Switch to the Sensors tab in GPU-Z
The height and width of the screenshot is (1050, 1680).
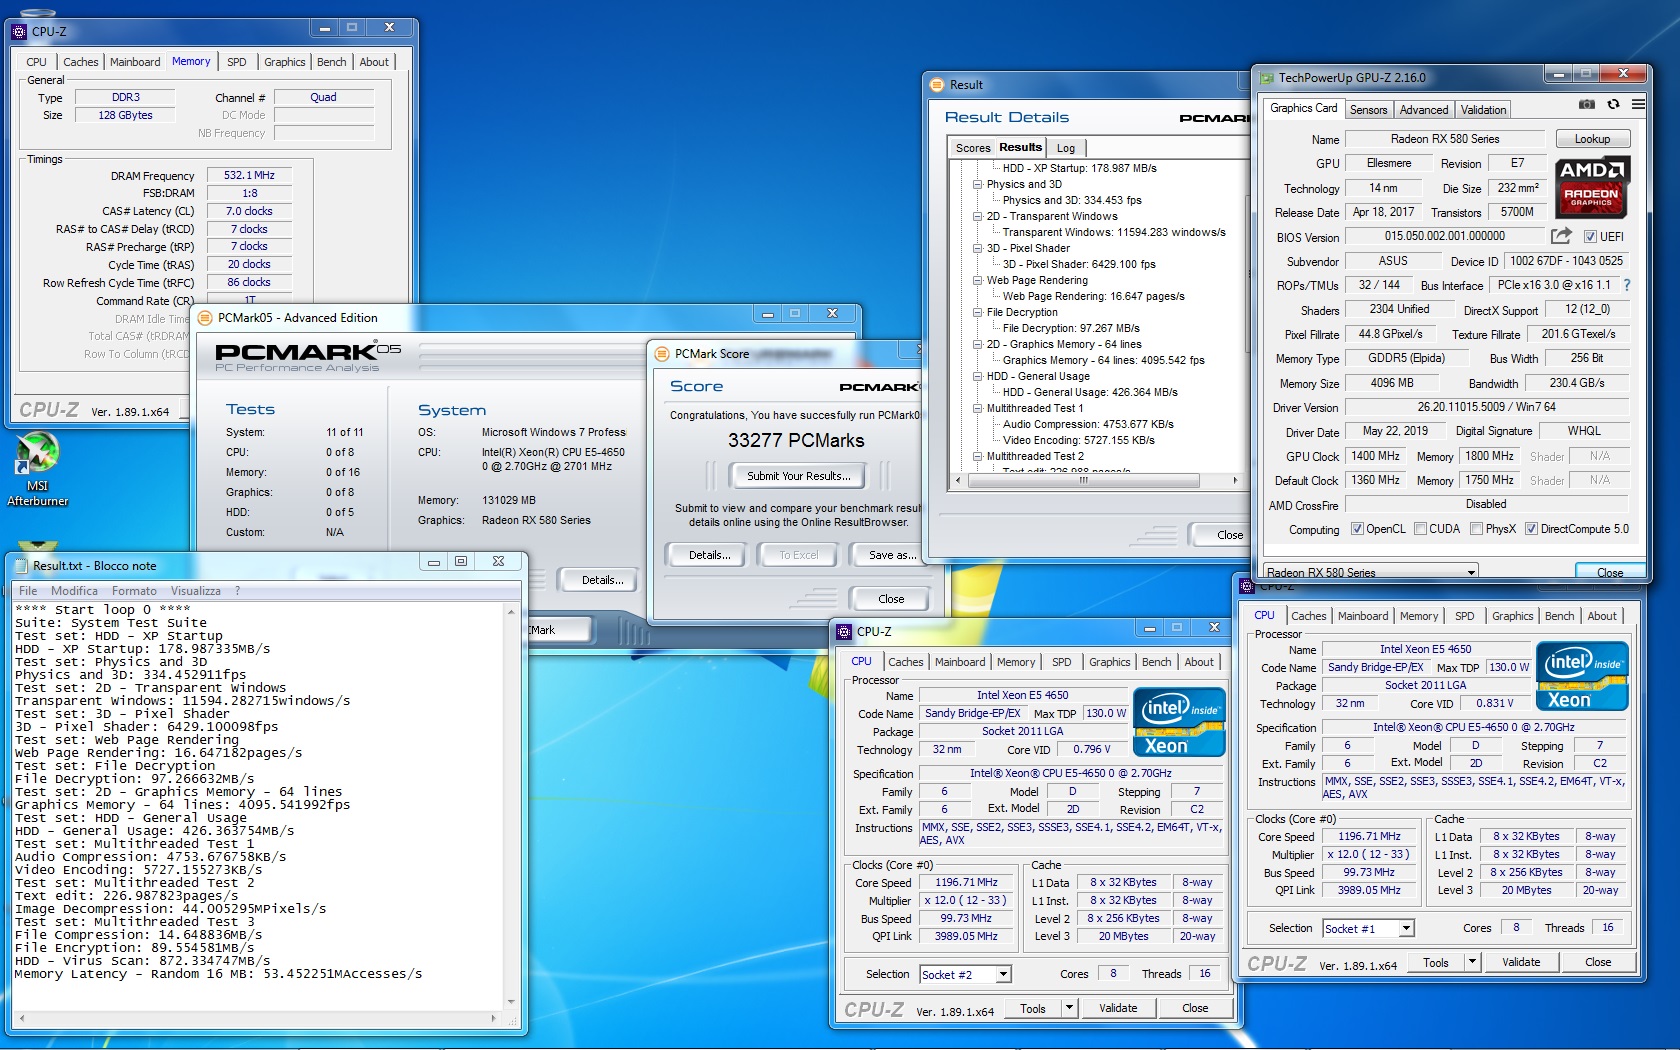(1368, 110)
